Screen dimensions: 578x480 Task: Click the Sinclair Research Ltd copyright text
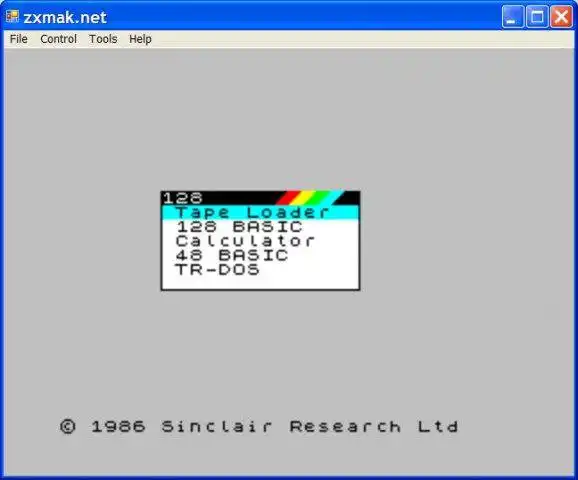pos(259,427)
